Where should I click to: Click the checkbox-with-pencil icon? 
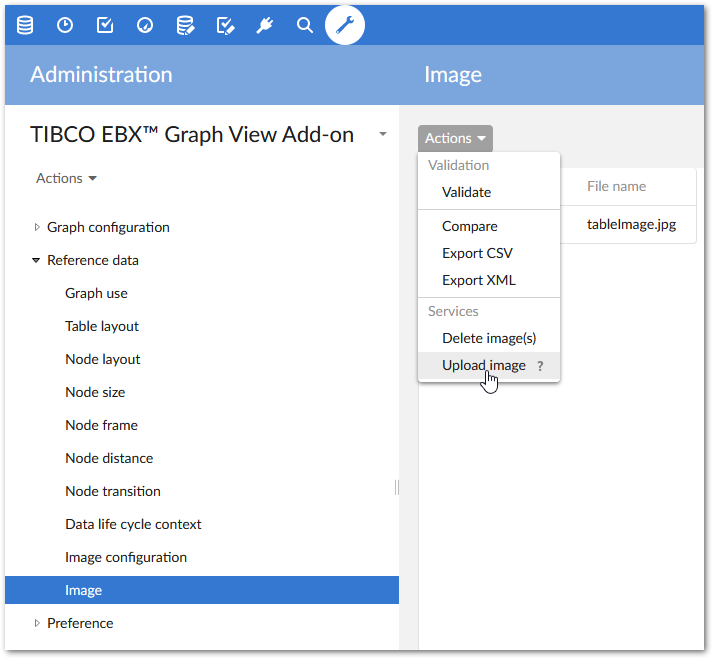pos(225,25)
